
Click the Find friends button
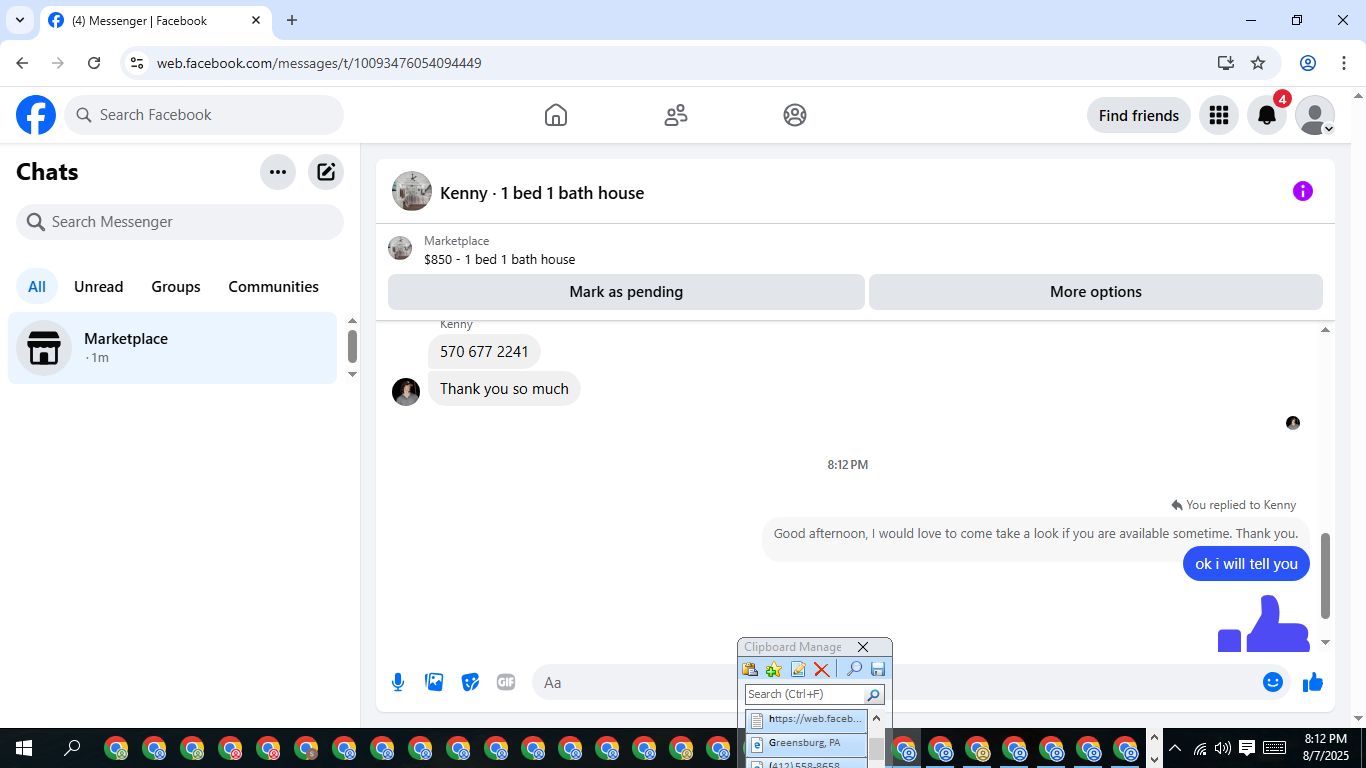coord(1139,115)
